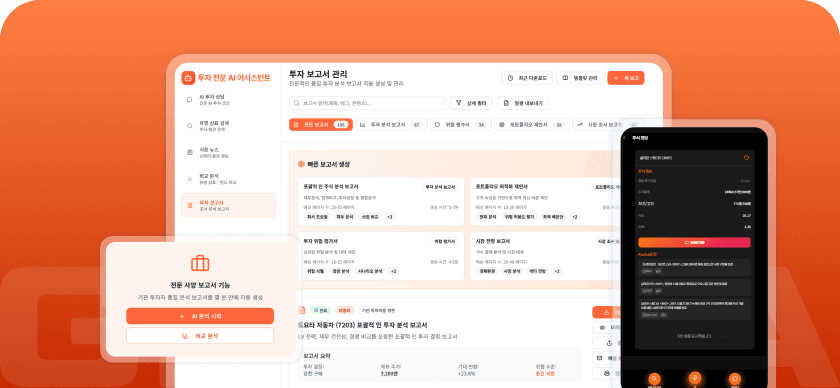Click the newspaper icon beside 시장 뉴스

190,153
